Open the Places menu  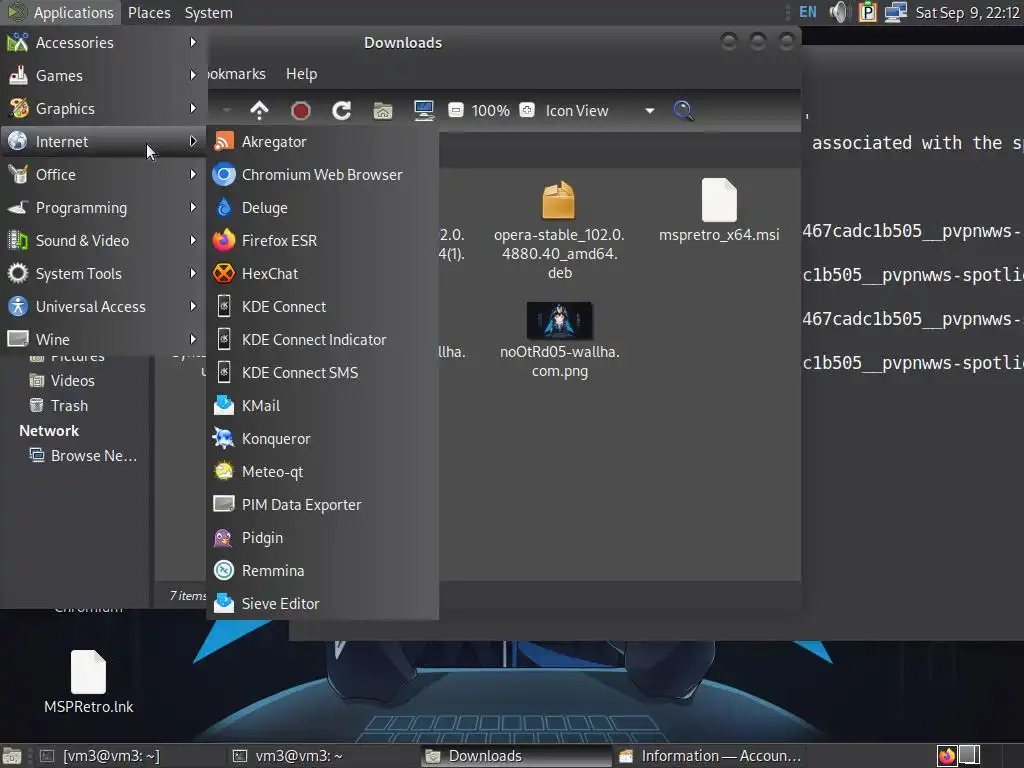point(149,12)
